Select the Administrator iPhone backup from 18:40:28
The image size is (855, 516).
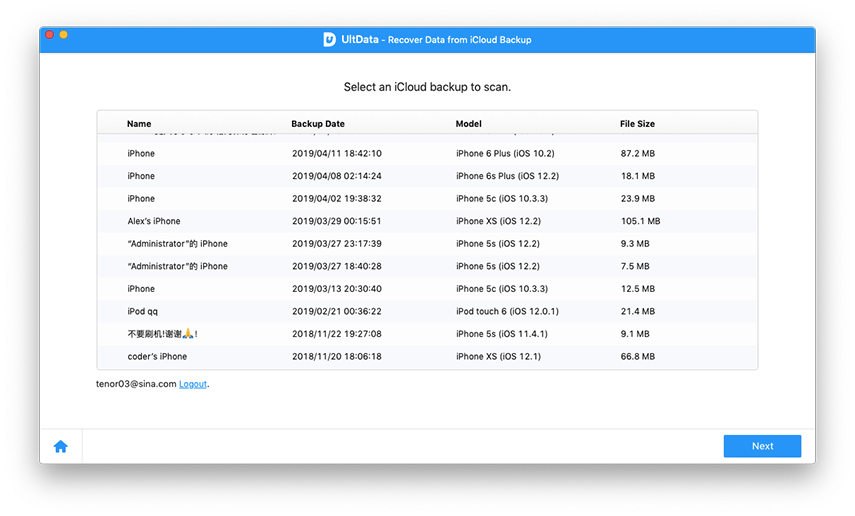click(x=427, y=266)
